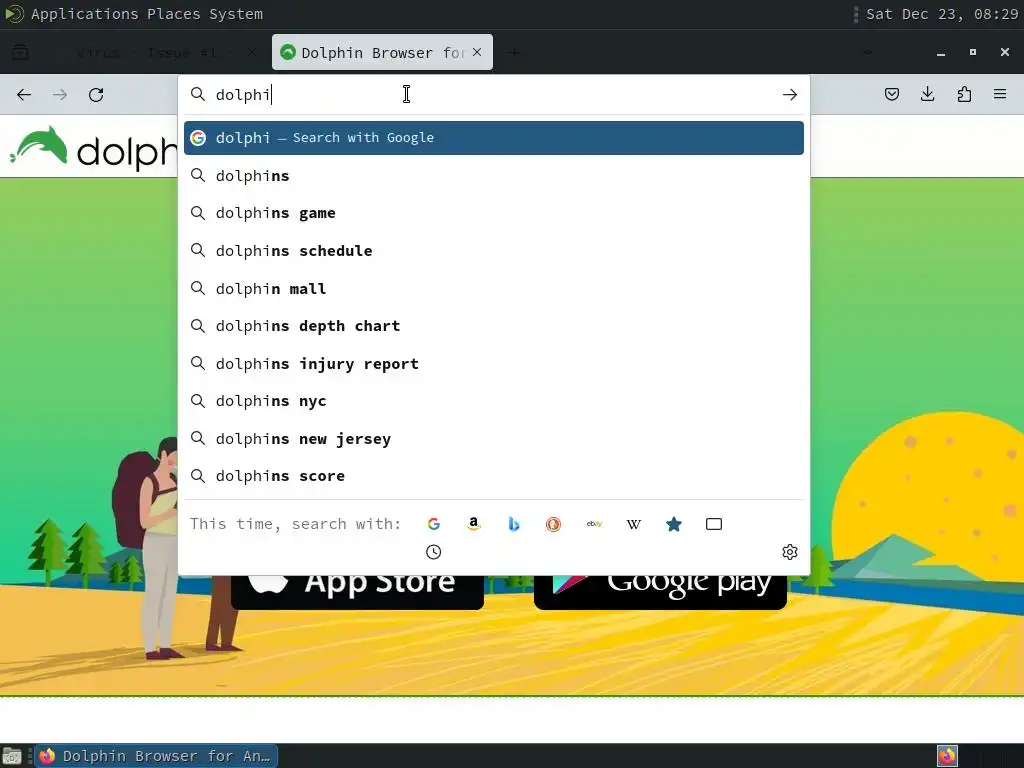Choose the 'dolphins nyc' suggestion

coord(494,401)
